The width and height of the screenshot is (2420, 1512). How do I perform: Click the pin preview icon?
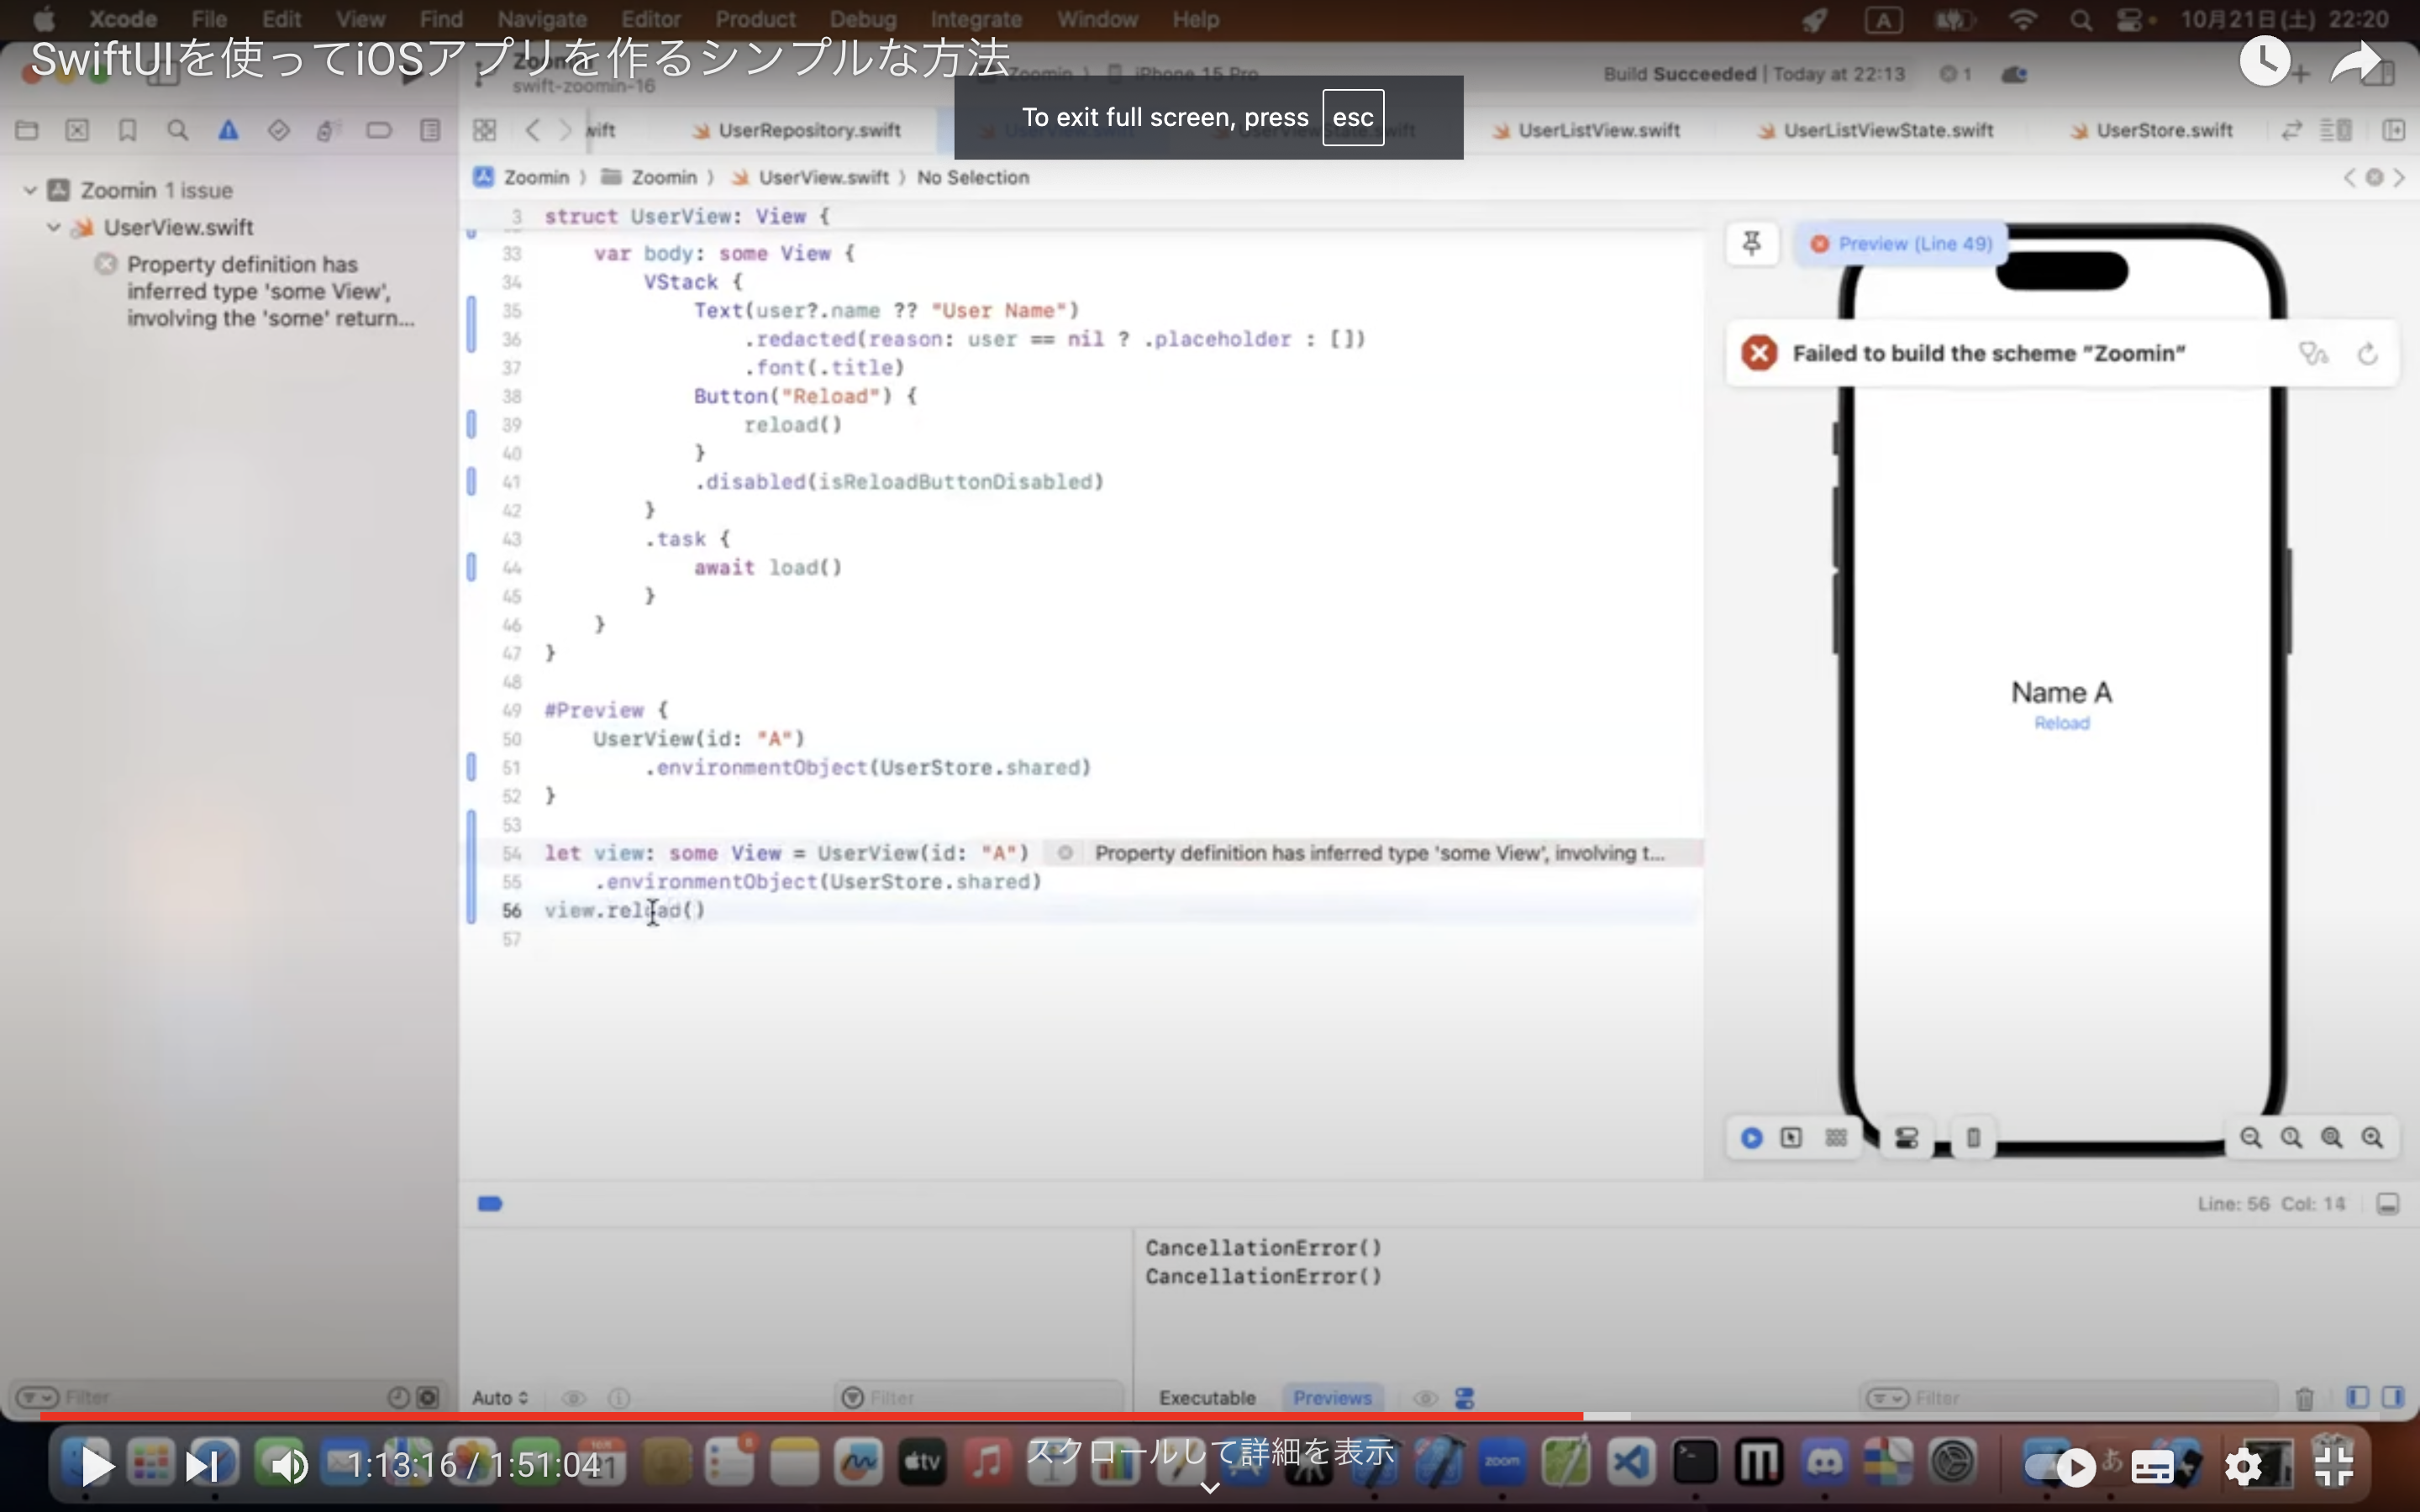pos(1752,243)
